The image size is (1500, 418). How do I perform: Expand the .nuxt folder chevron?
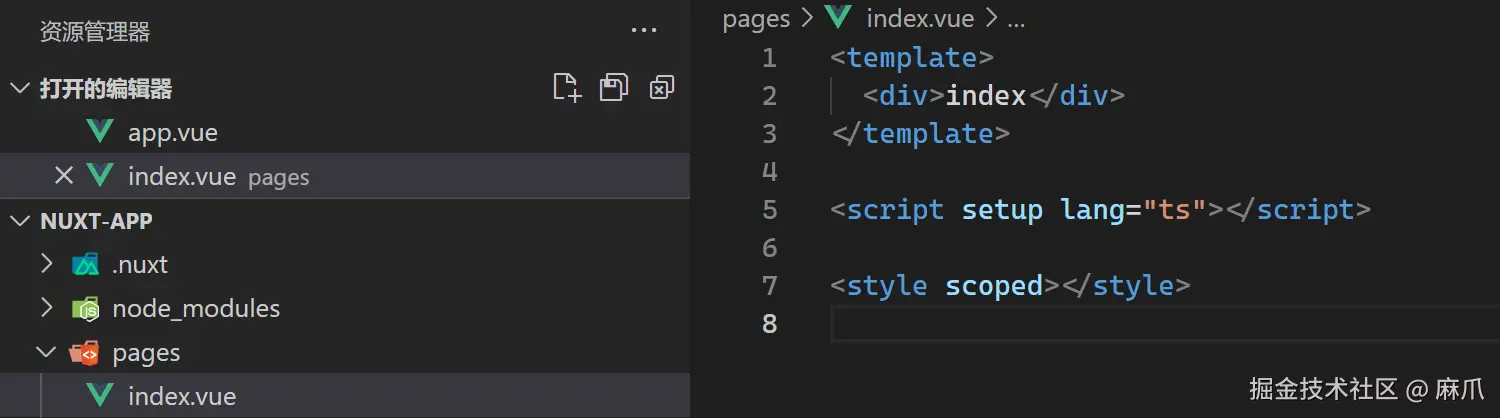coord(46,264)
